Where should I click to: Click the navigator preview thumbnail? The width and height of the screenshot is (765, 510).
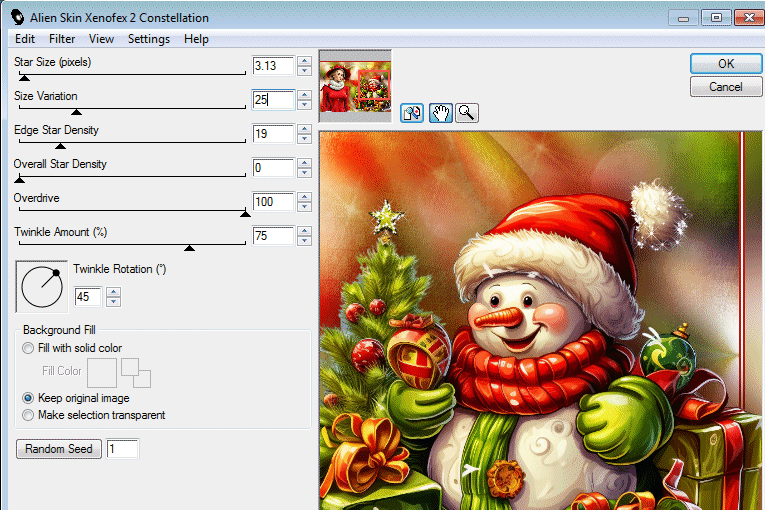(355, 86)
